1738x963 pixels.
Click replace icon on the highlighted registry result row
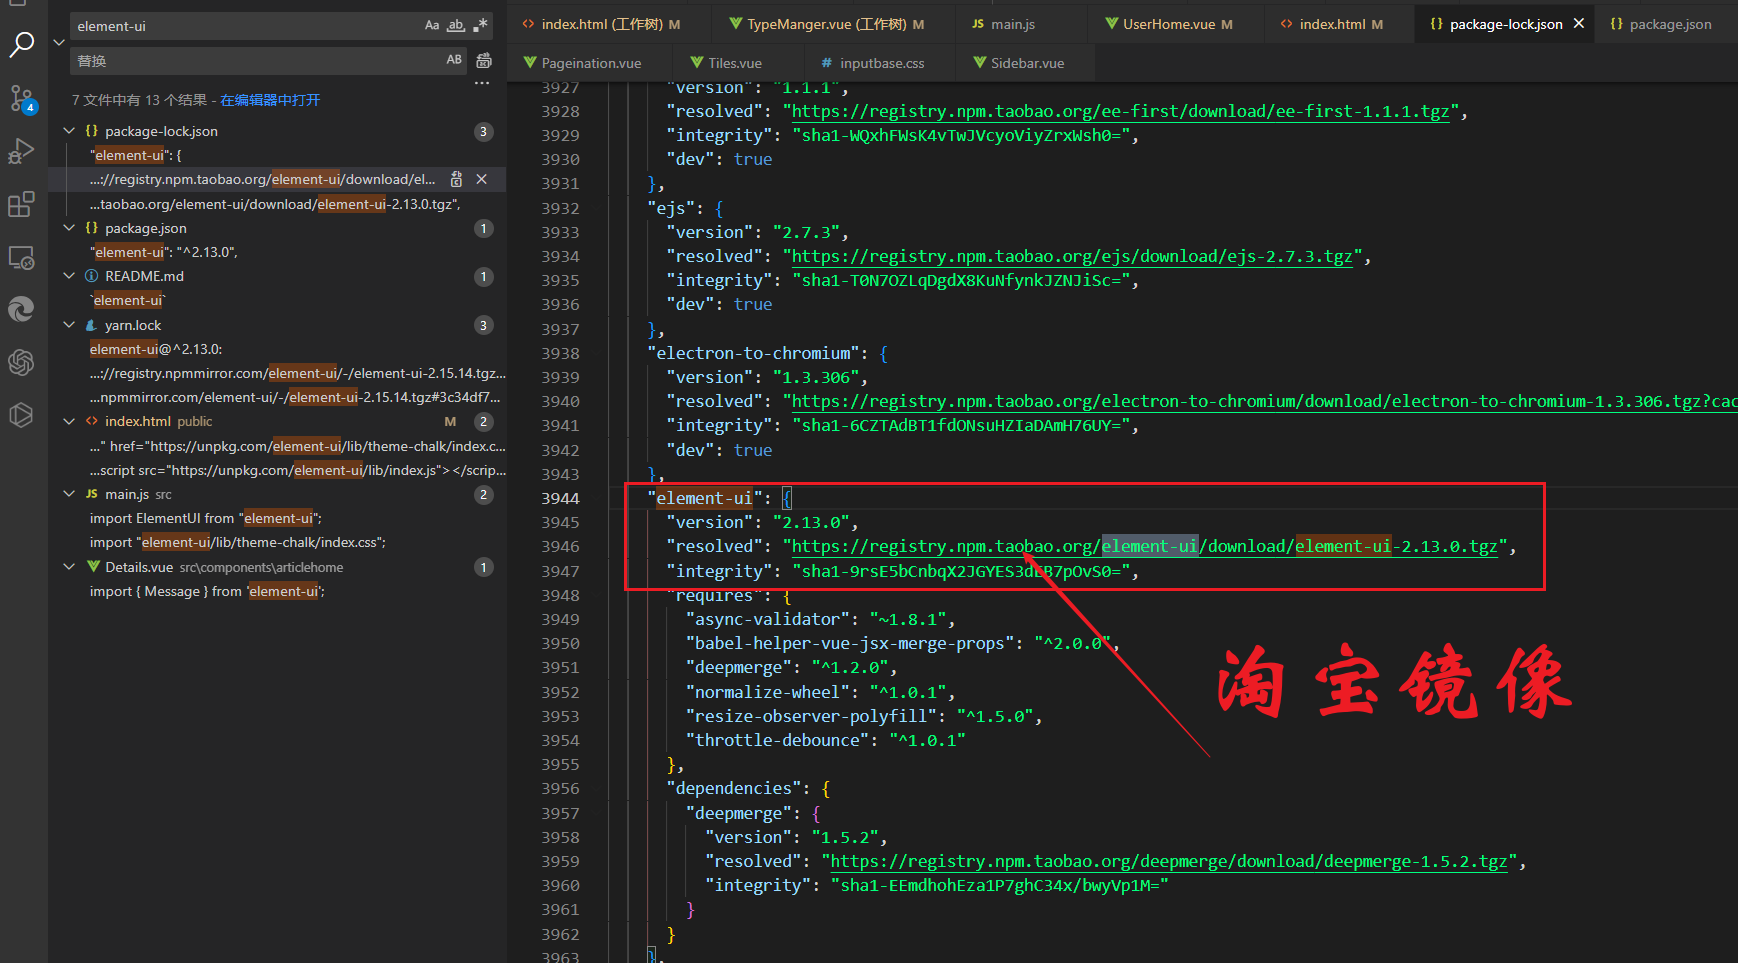456,179
